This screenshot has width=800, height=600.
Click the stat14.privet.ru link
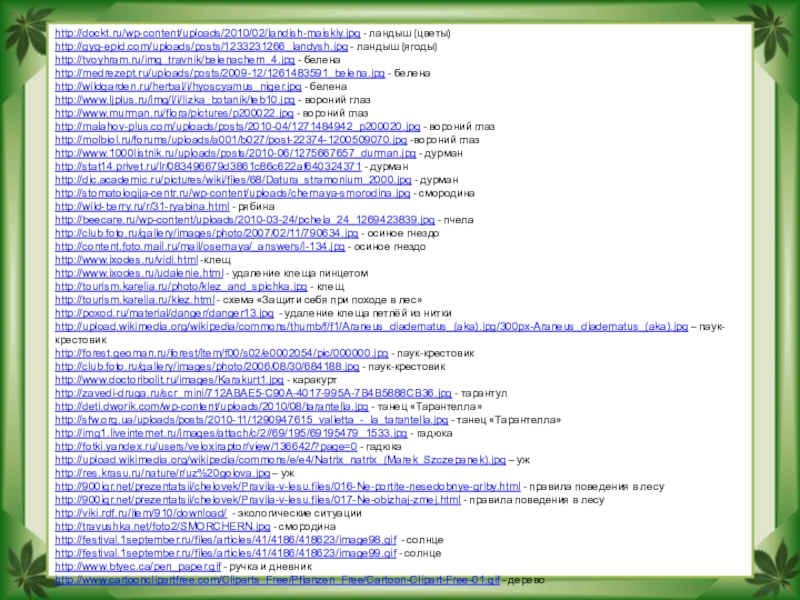208,166
